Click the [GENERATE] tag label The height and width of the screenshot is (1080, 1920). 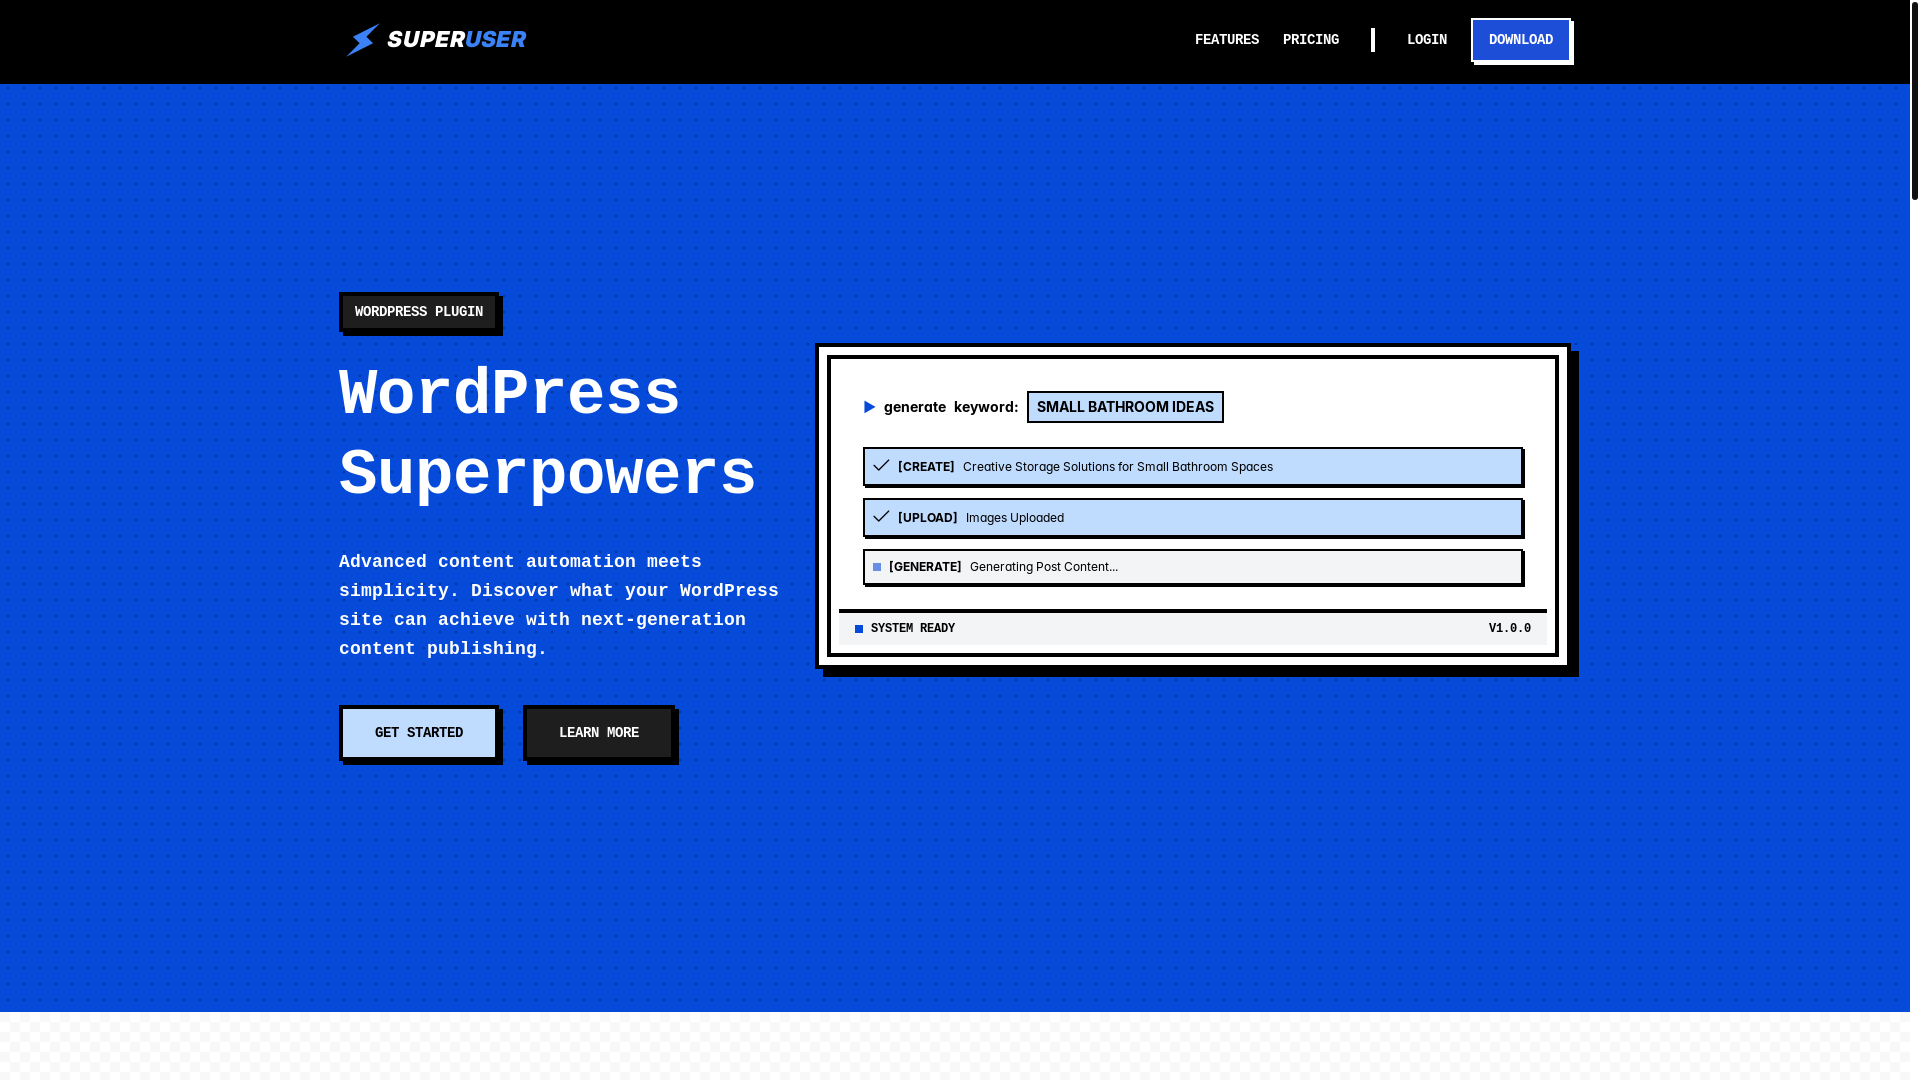925,567
